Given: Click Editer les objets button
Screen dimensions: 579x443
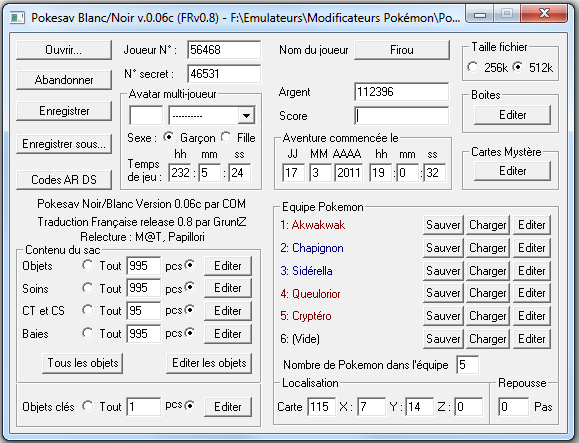Looking at the screenshot, I should [209, 363].
